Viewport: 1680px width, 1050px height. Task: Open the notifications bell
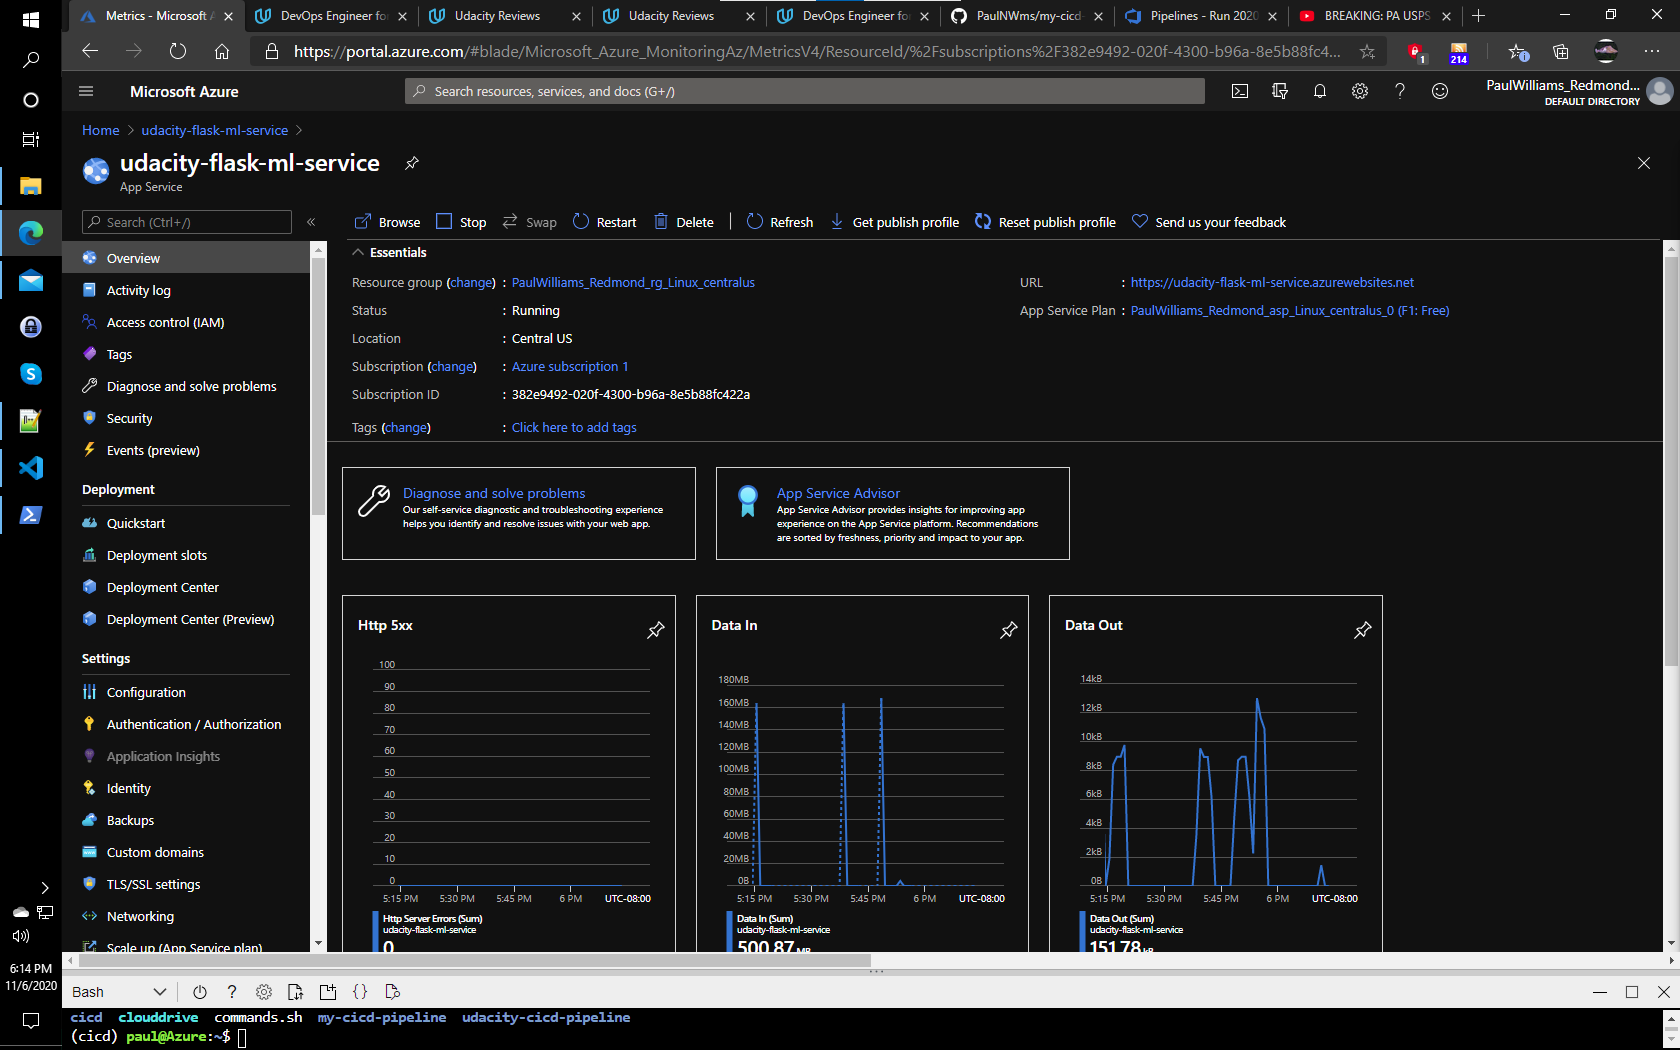[x=1320, y=91]
